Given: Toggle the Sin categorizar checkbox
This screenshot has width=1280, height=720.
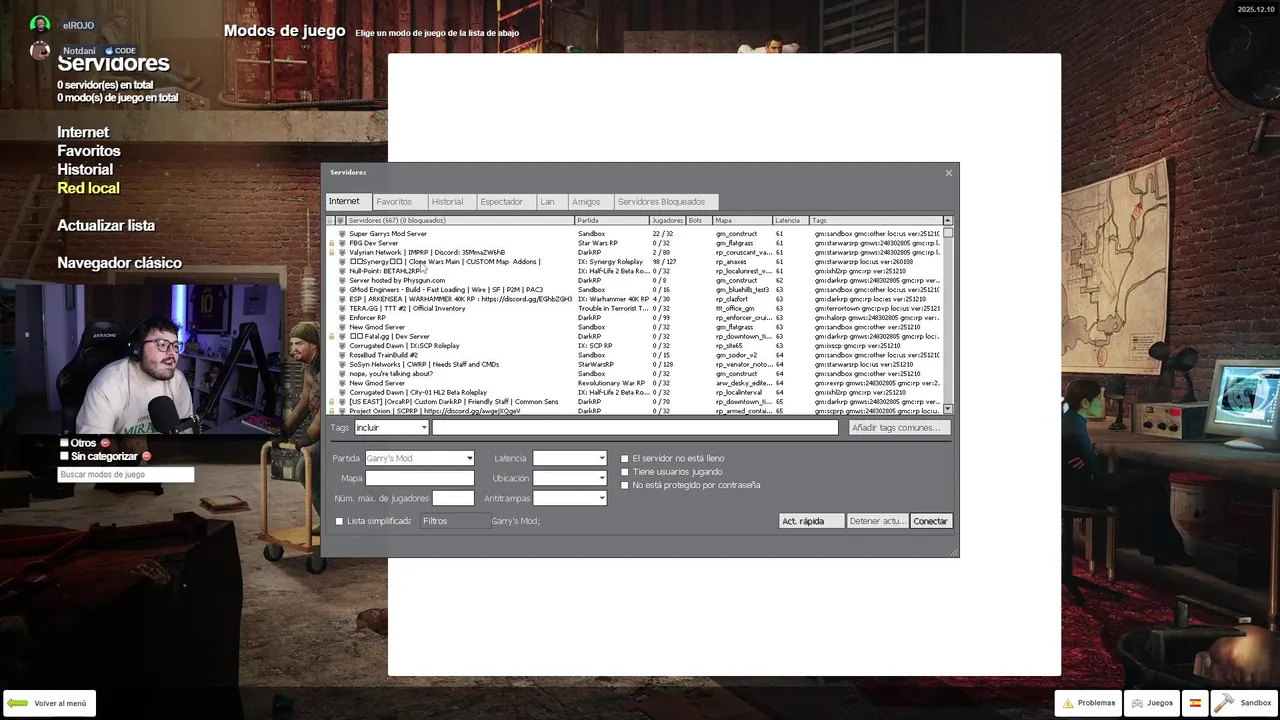Looking at the screenshot, I should click(x=64, y=456).
